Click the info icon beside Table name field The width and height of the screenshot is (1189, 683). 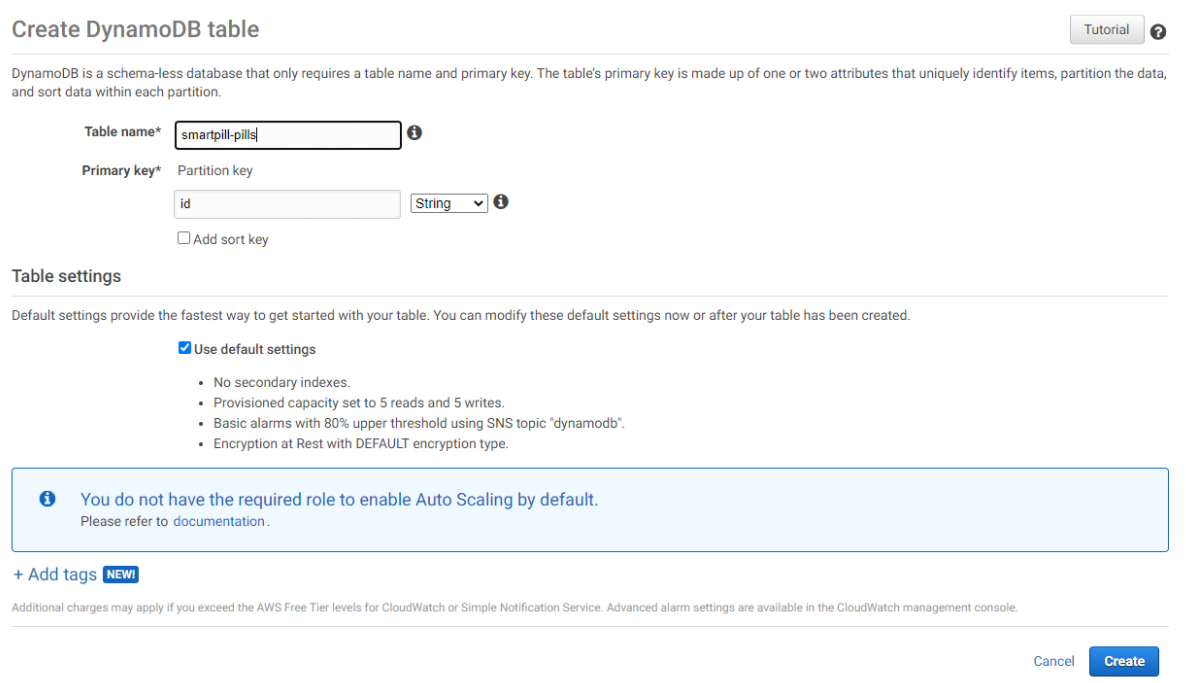click(414, 133)
